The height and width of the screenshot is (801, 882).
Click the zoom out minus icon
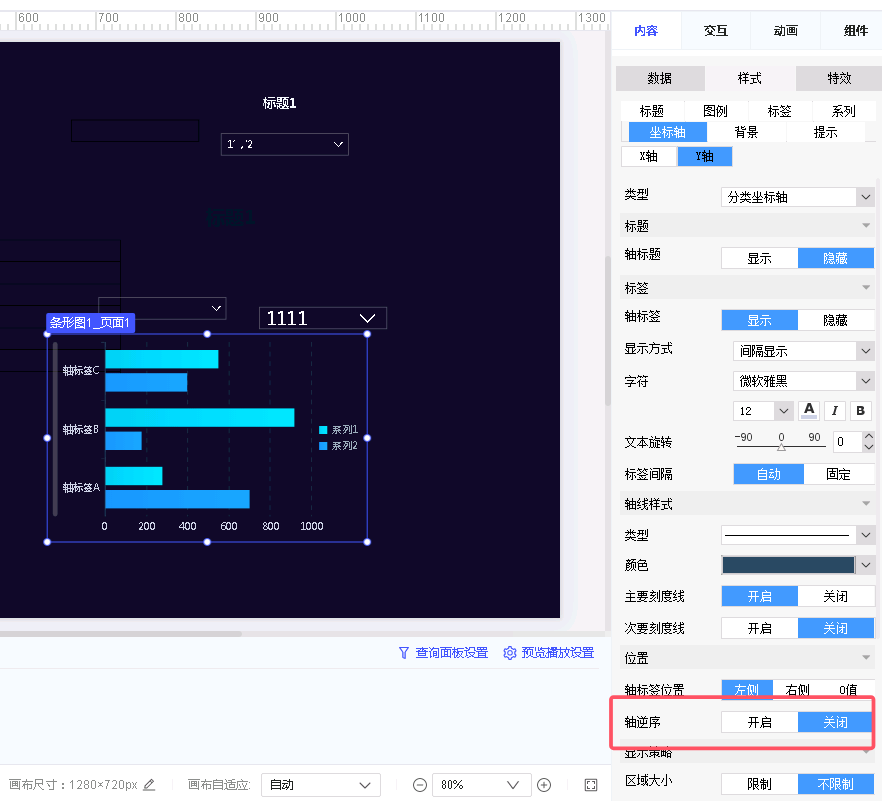(420, 785)
